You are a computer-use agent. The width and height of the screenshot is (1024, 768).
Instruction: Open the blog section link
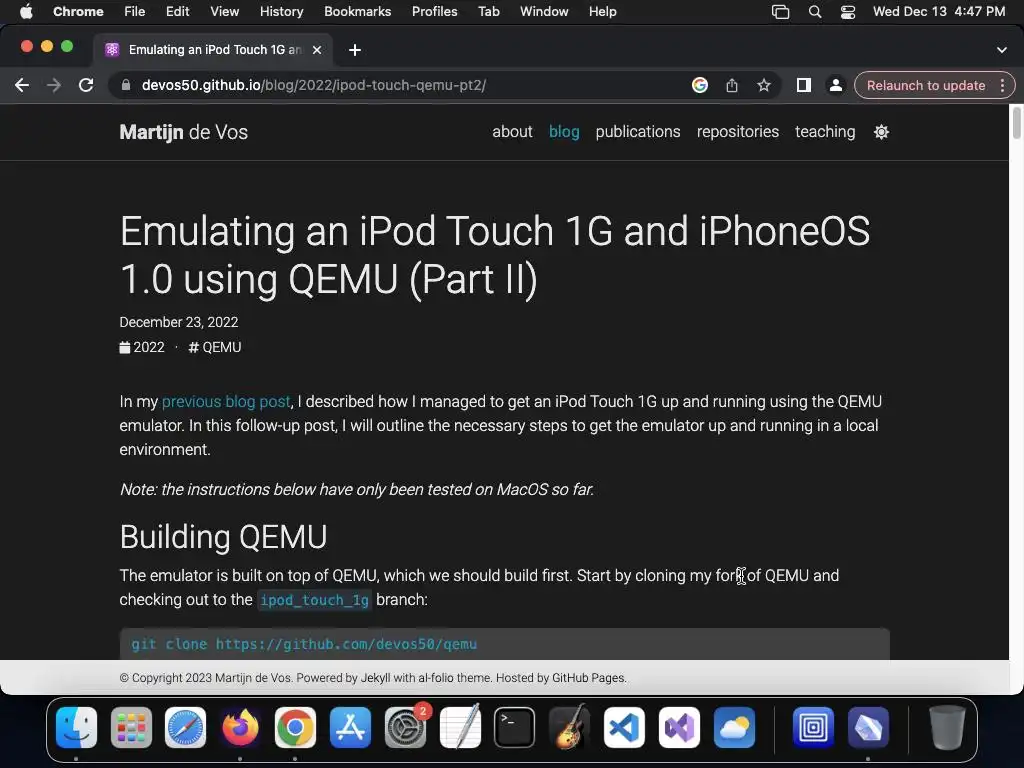tap(564, 132)
